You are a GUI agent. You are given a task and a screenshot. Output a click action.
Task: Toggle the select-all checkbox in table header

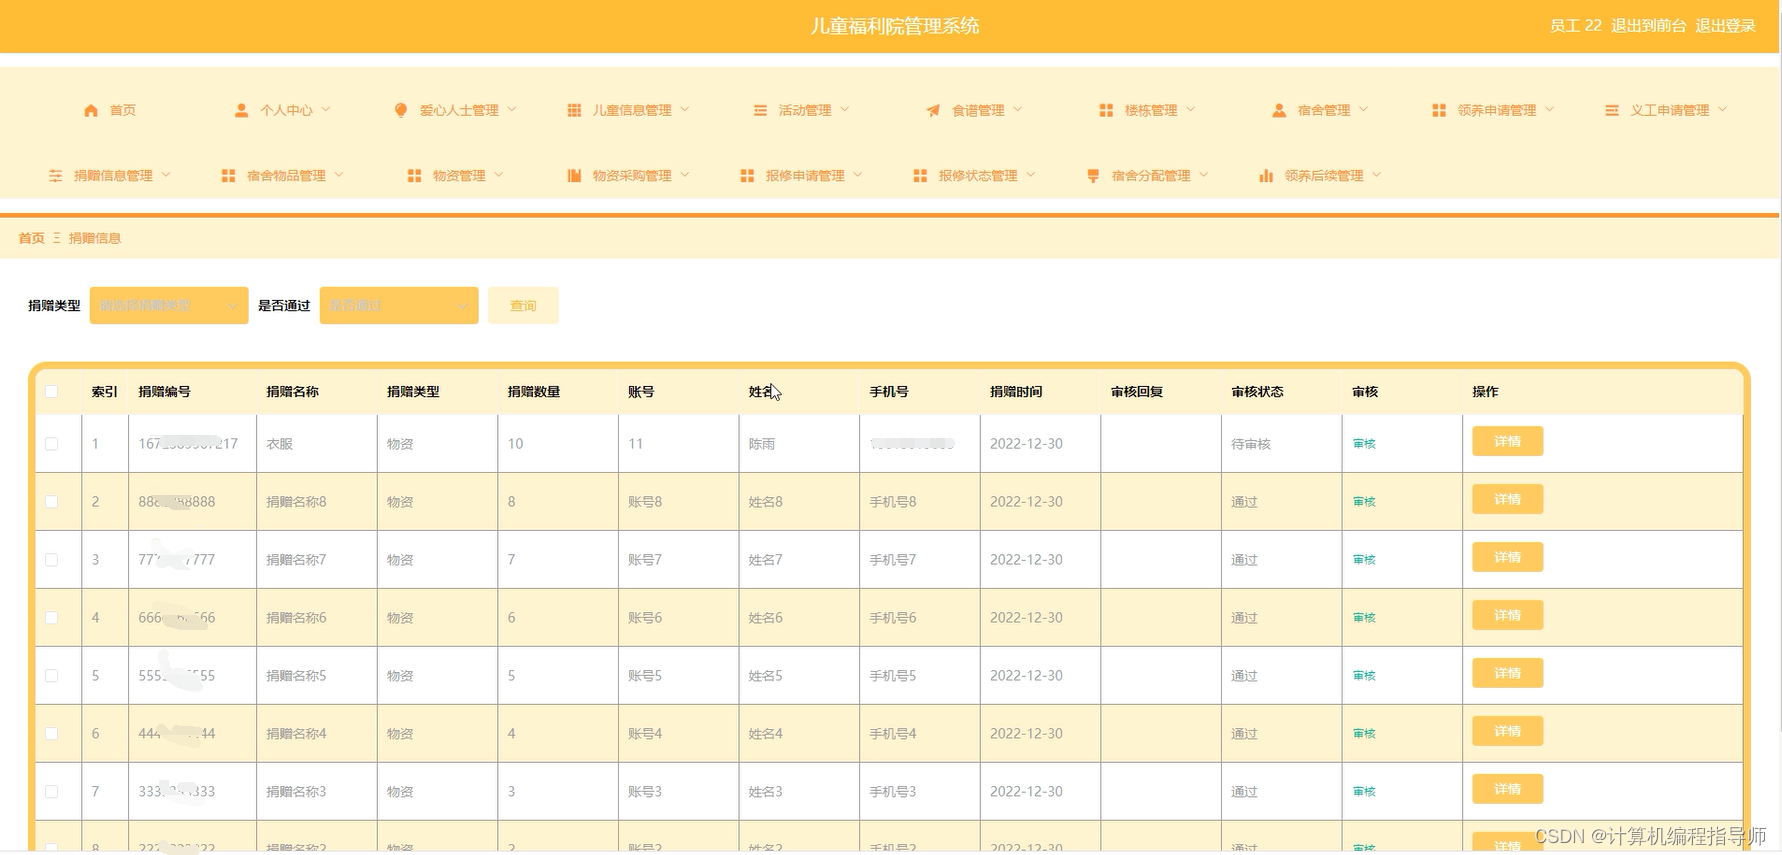(52, 392)
